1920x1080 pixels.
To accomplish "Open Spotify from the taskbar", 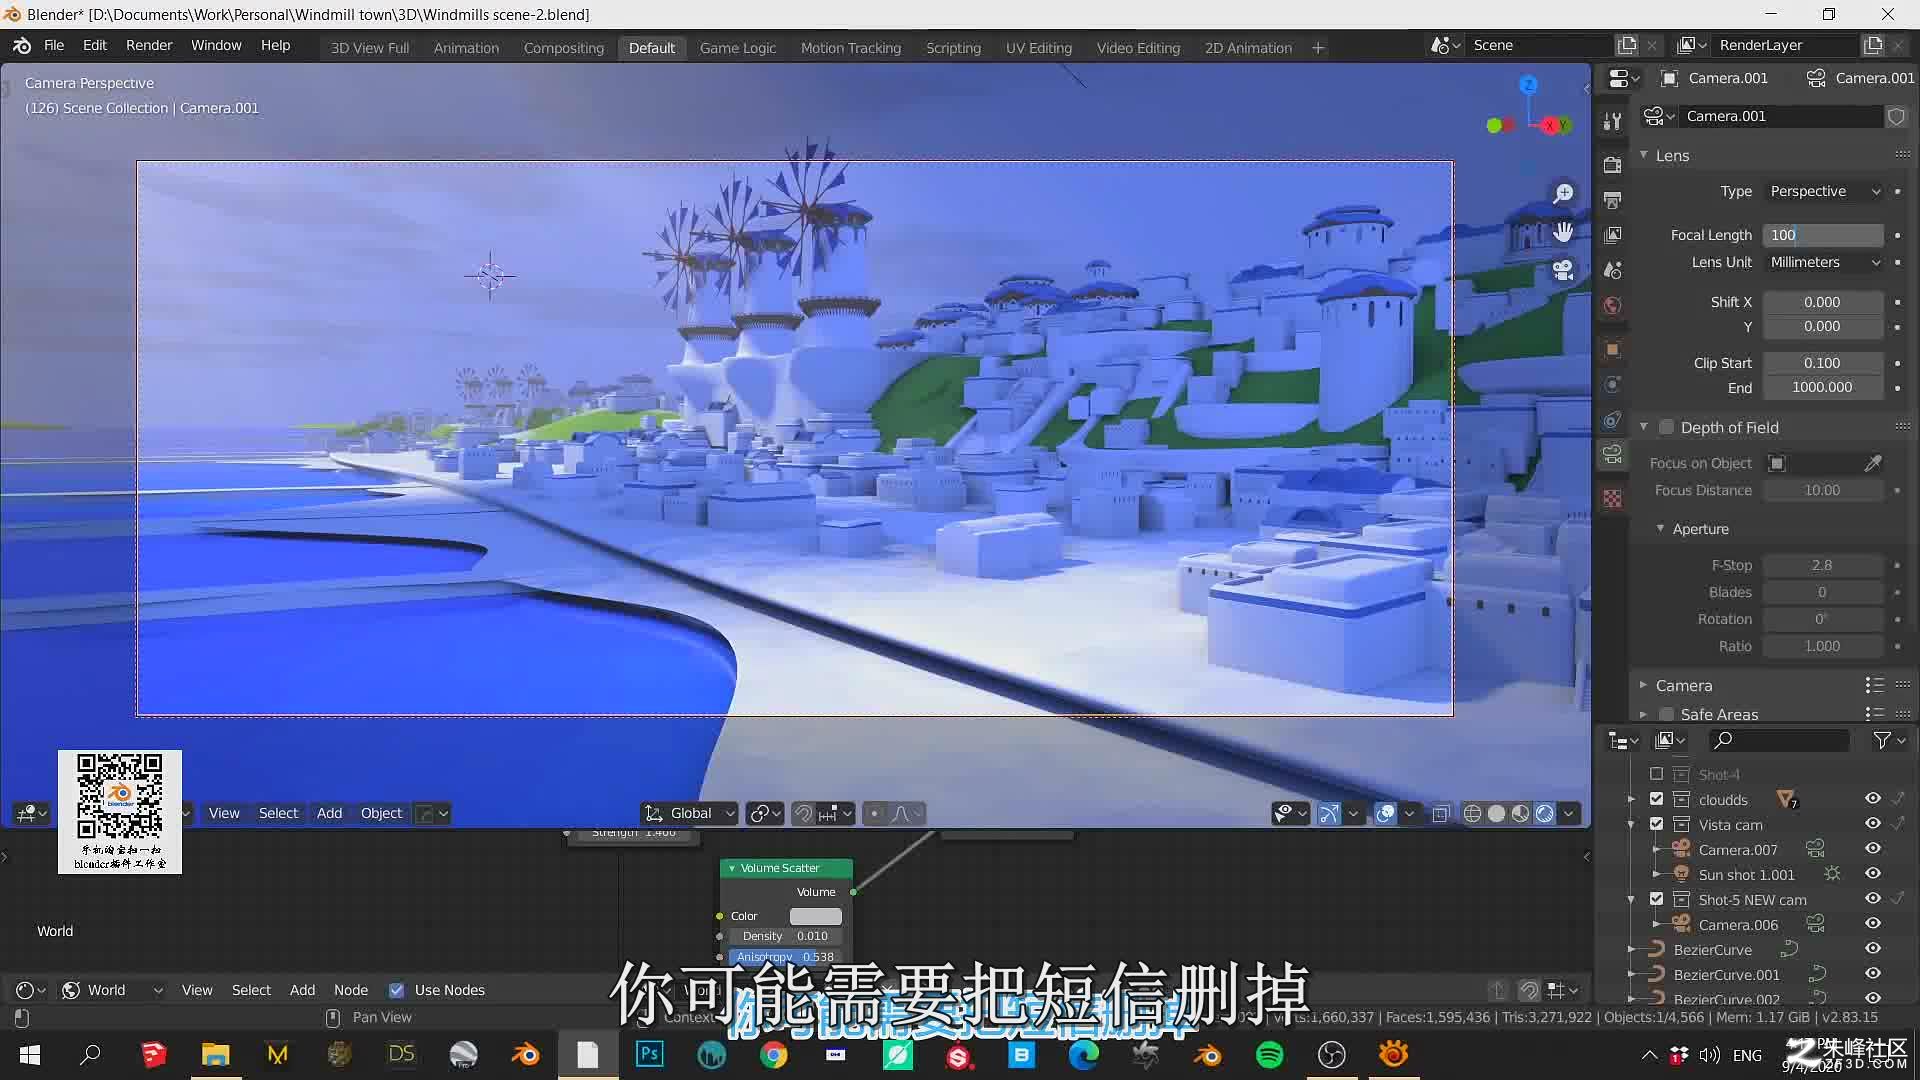I will 1270,1055.
